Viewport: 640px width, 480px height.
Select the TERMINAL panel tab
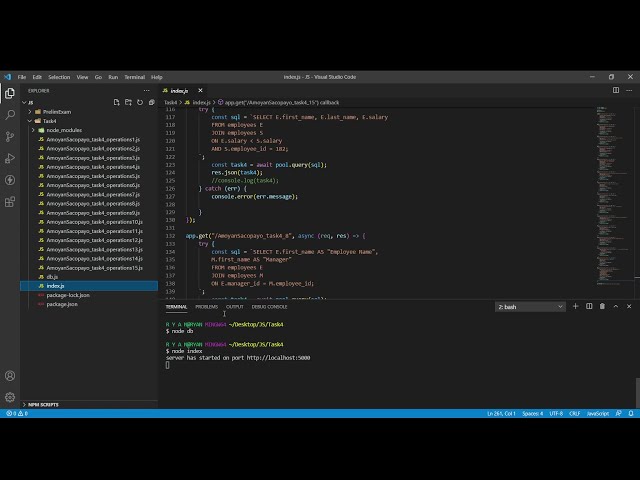point(176,307)
